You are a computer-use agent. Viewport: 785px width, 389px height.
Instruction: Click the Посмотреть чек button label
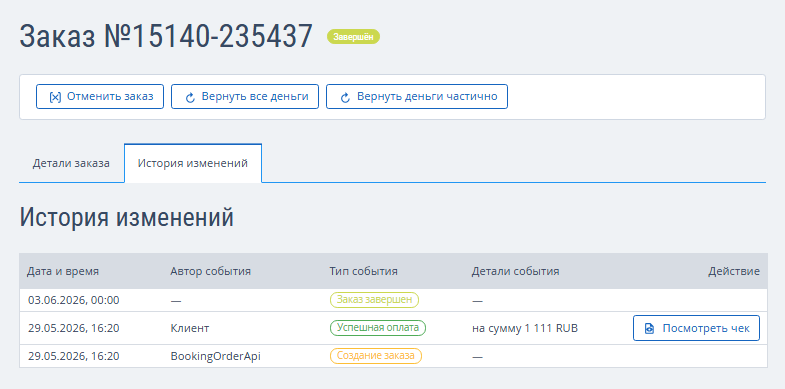(x=706, y=328)
